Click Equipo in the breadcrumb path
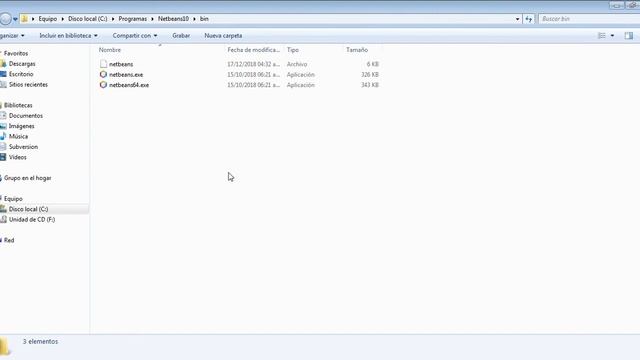This screenshot has width=640, height=360. (x=48, y=19)
